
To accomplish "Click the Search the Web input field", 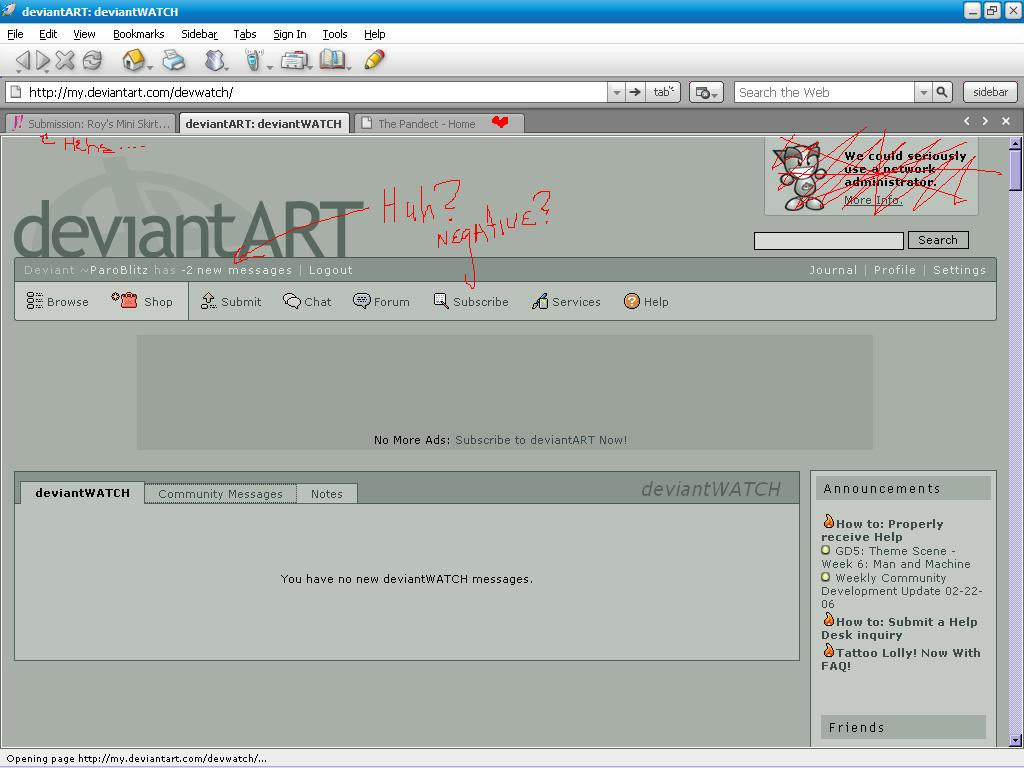I will pos(824,92).
